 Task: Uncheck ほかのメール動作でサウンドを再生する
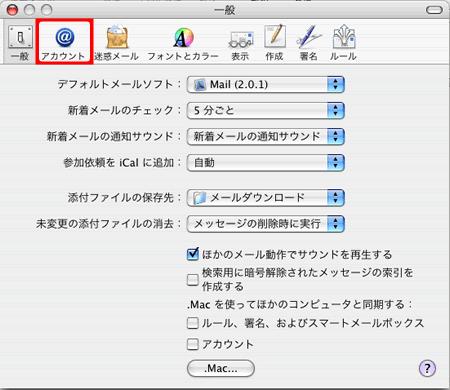pos(193,255)
